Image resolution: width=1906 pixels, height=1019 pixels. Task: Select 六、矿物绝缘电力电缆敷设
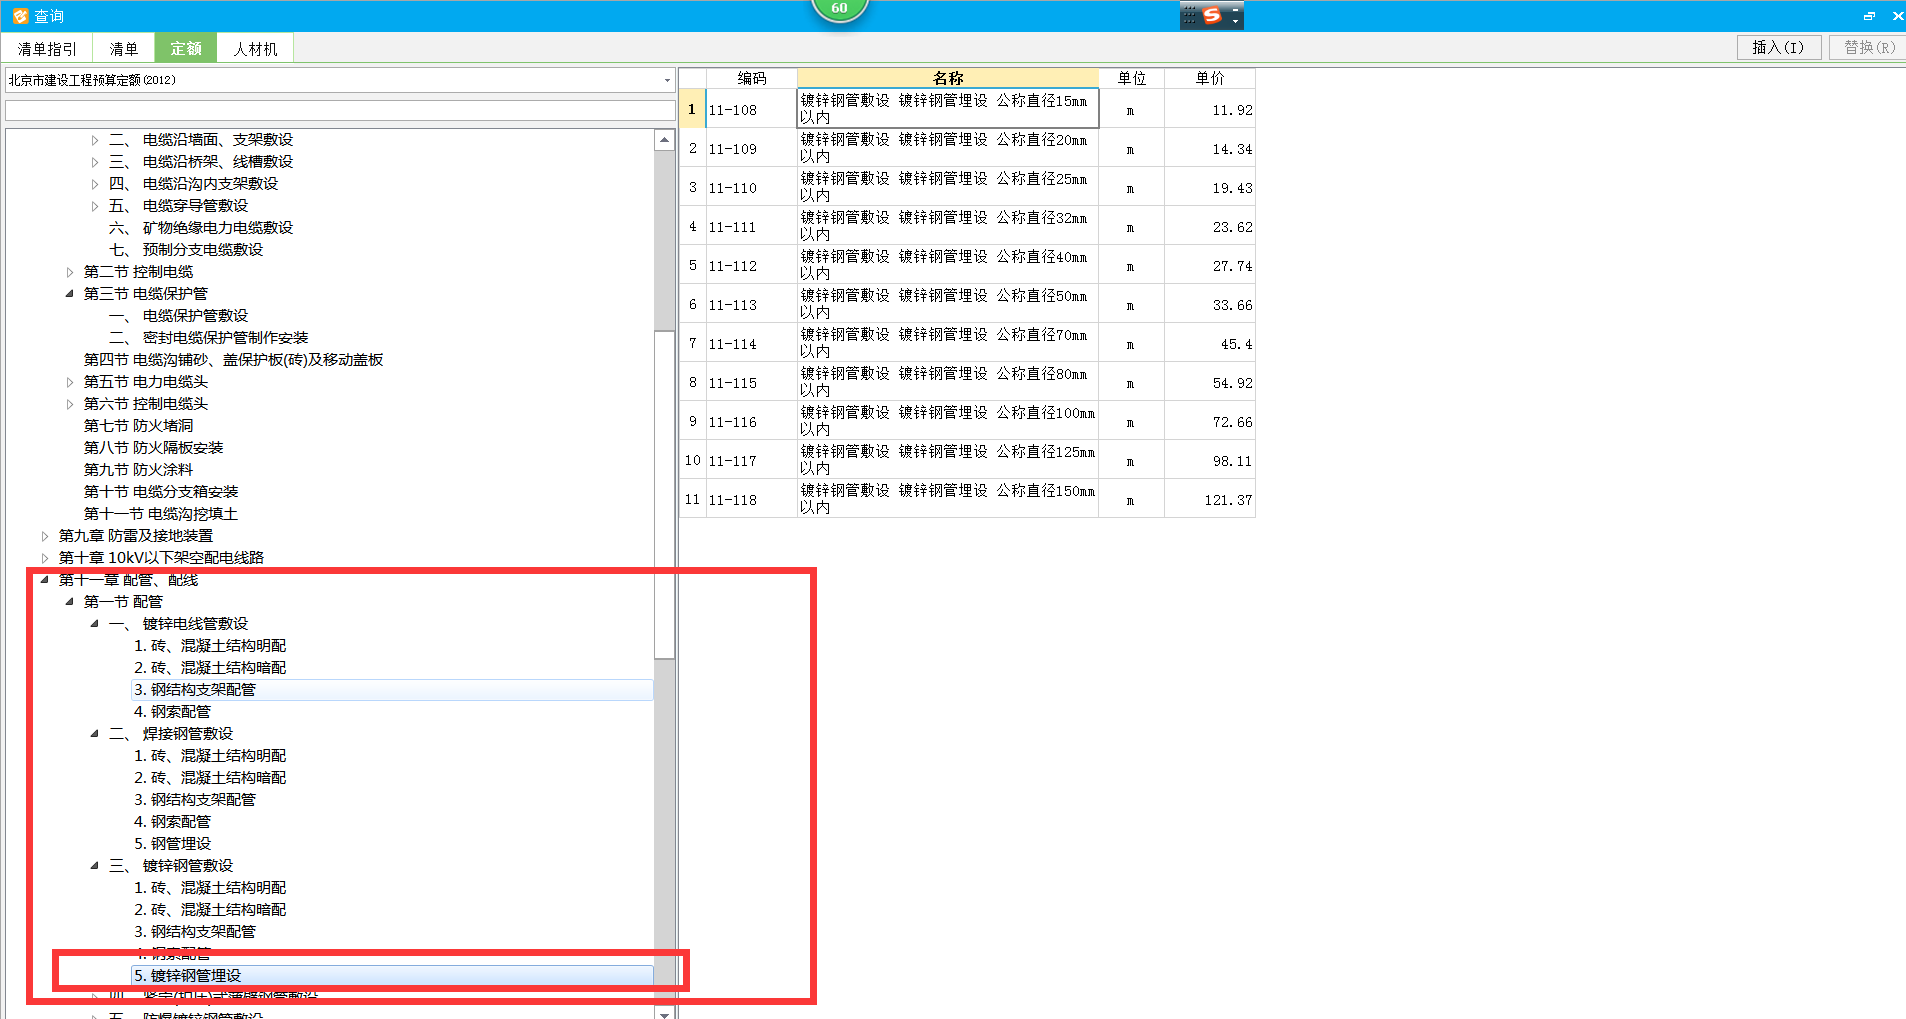[201, 228]
